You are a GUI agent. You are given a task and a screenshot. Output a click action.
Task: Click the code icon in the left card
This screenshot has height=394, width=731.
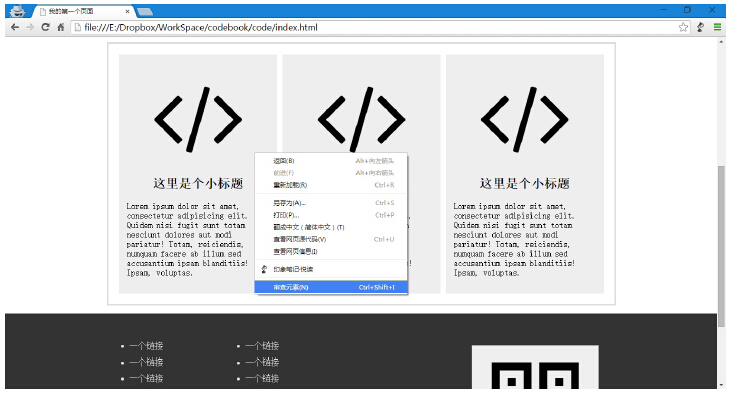pyautogui.click(x=198, y=119)
